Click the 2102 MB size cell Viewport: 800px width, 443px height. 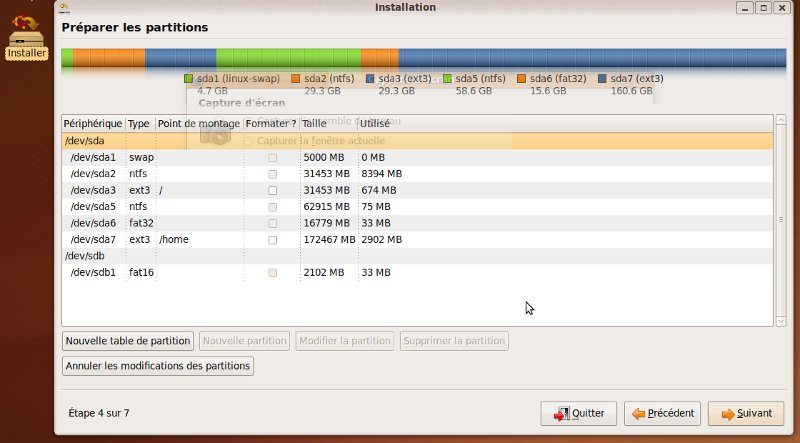[x=323, y=273]
